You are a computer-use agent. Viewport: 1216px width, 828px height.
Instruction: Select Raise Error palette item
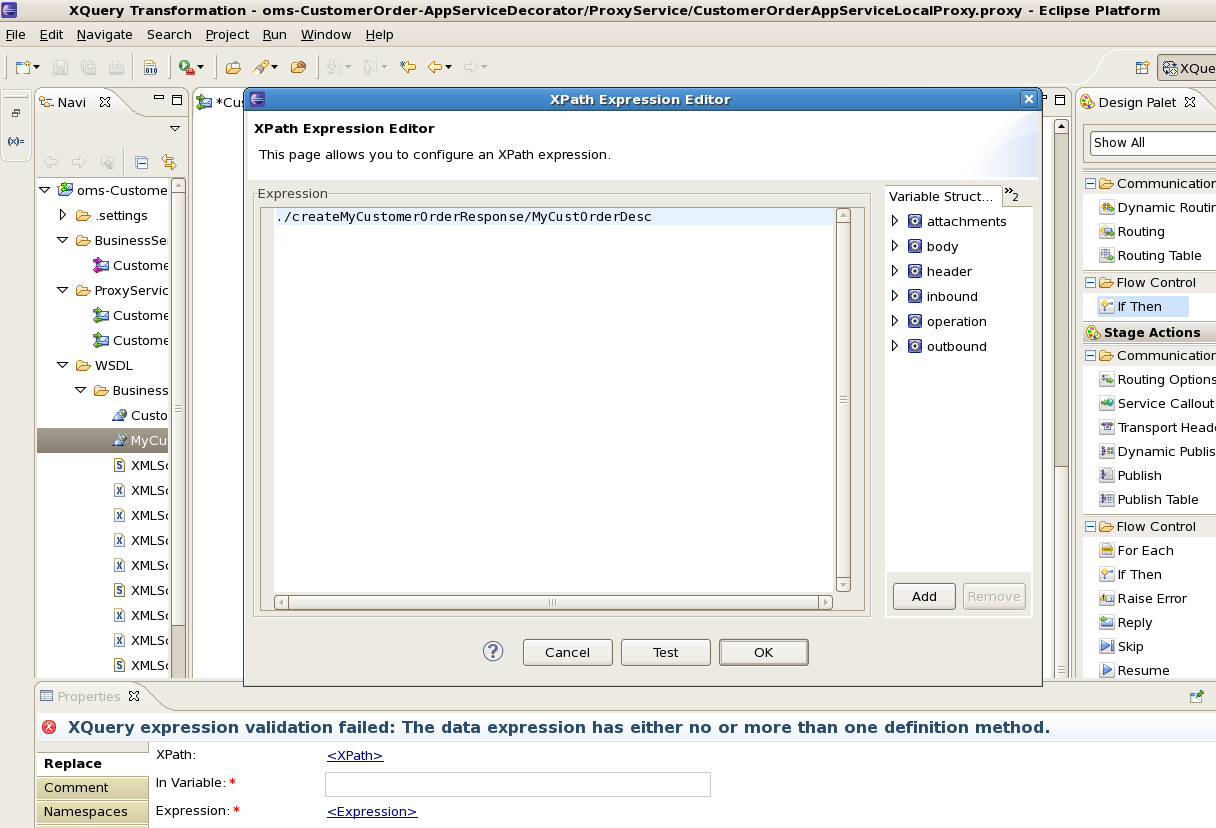(1142, 598)
